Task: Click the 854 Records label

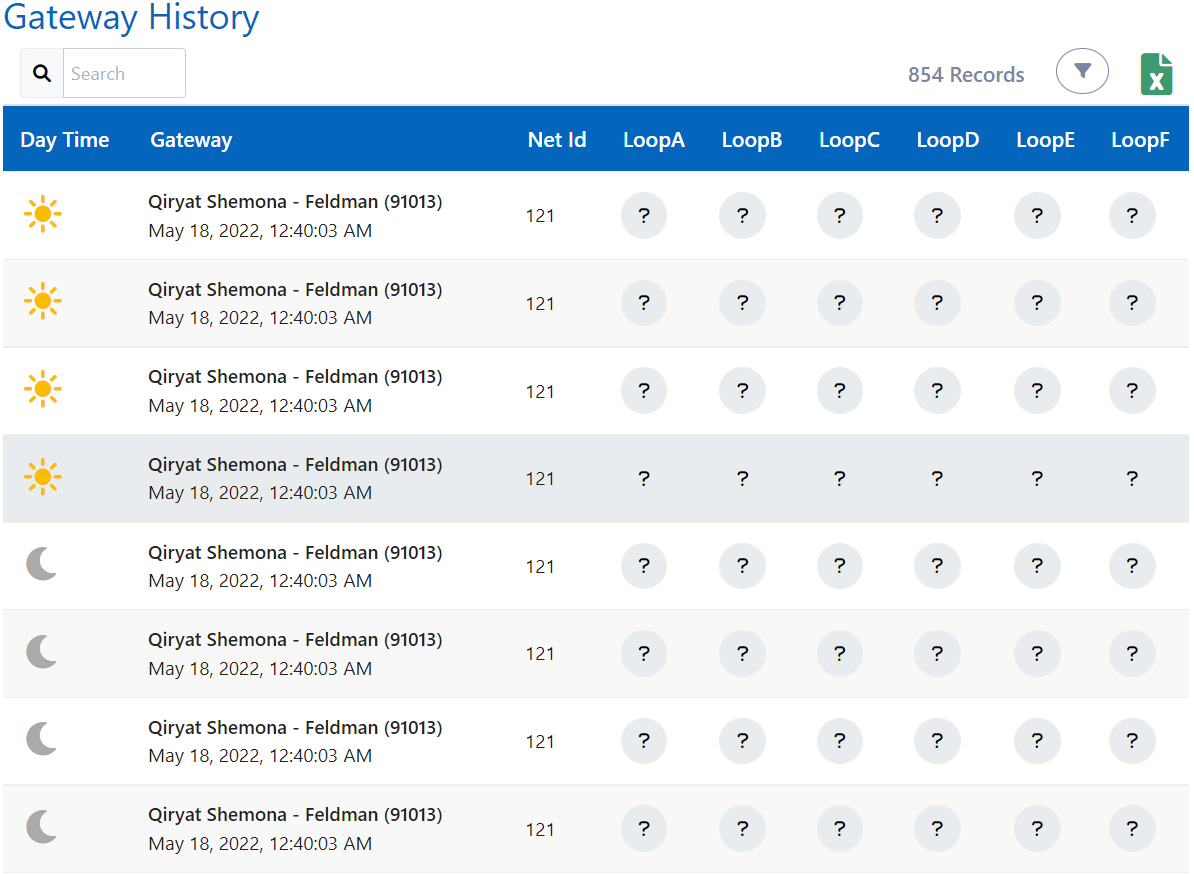Action: click(965, 74)
